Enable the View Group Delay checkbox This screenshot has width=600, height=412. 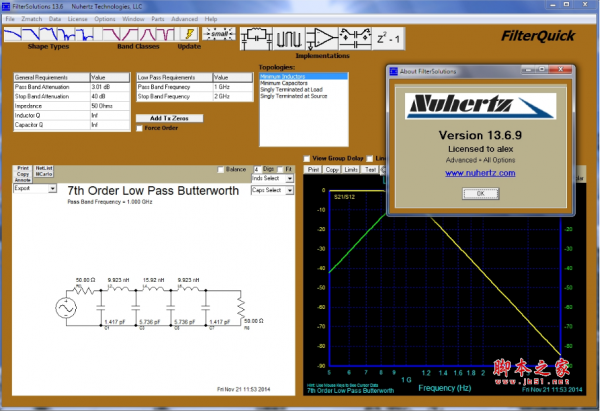coord(308,158)
